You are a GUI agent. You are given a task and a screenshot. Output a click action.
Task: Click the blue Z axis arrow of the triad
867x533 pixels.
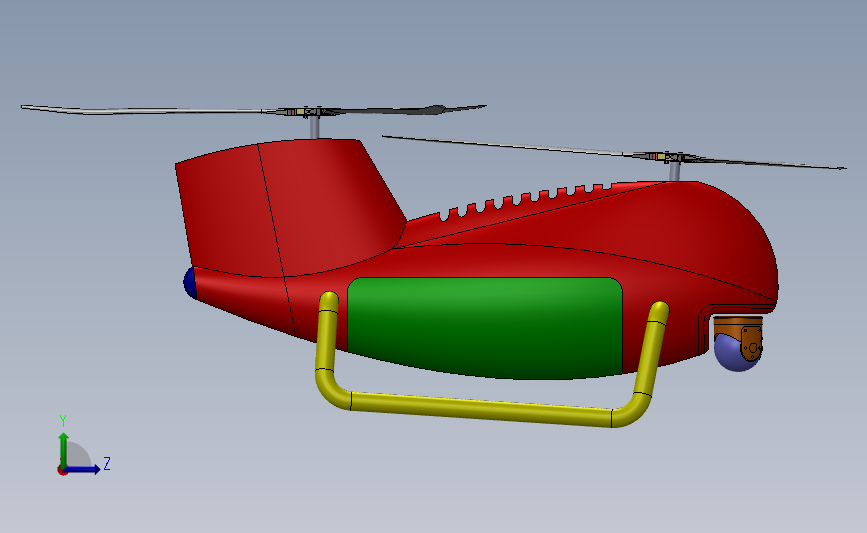point(83,469)
